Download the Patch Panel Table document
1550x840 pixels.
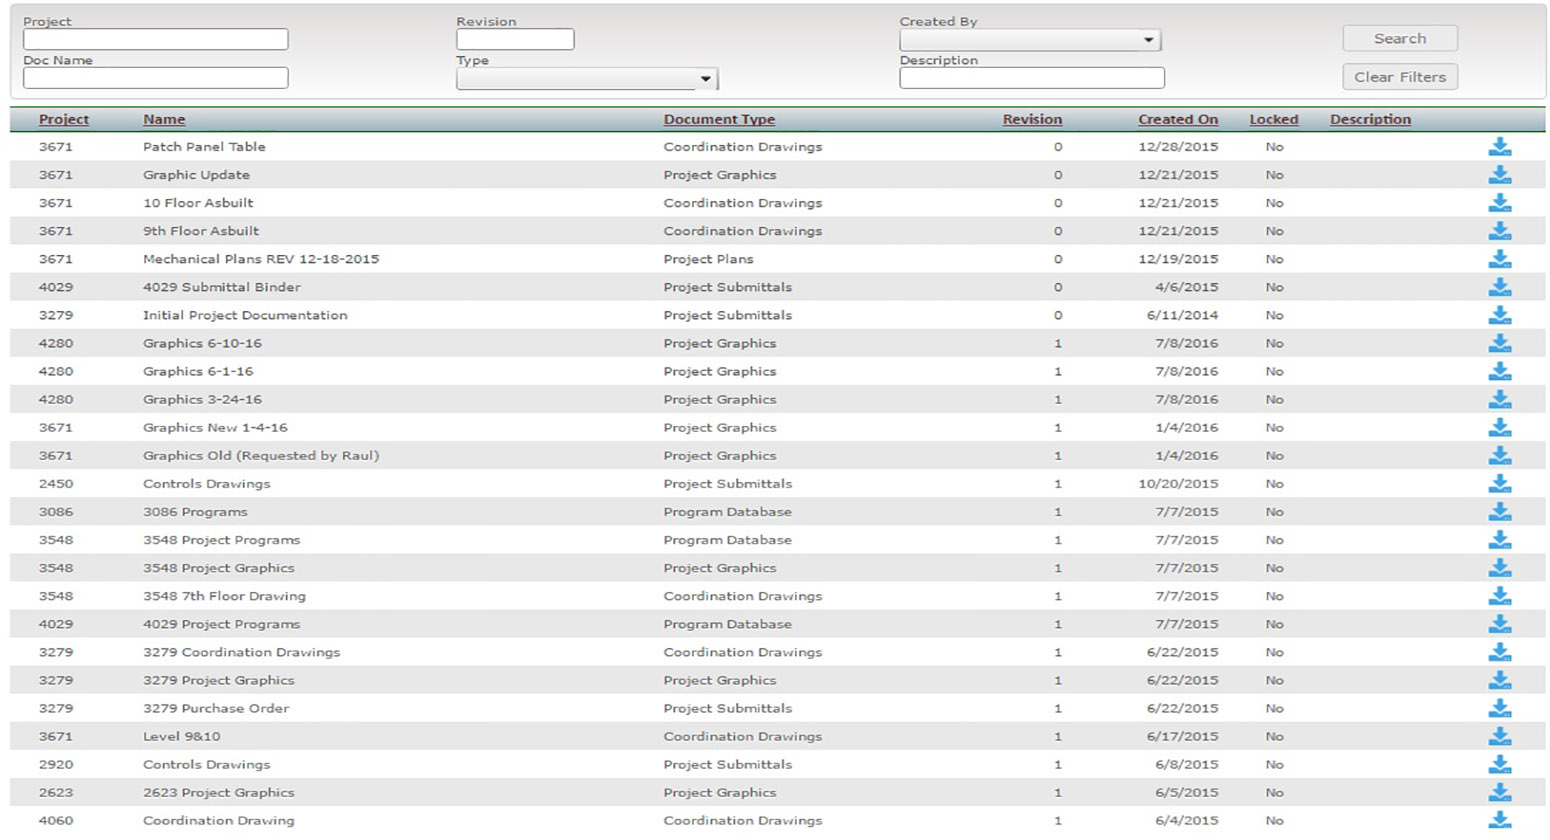coord(1499,147)
